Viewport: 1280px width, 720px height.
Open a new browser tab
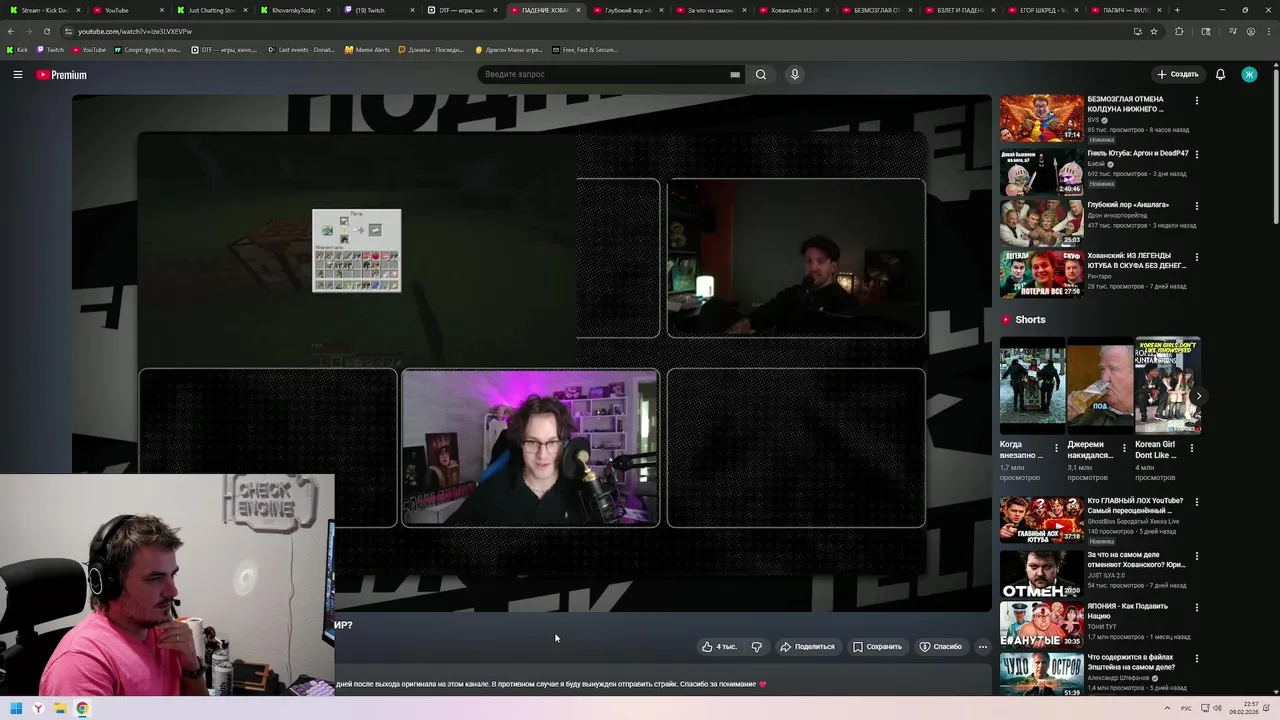coord(1177,10)
